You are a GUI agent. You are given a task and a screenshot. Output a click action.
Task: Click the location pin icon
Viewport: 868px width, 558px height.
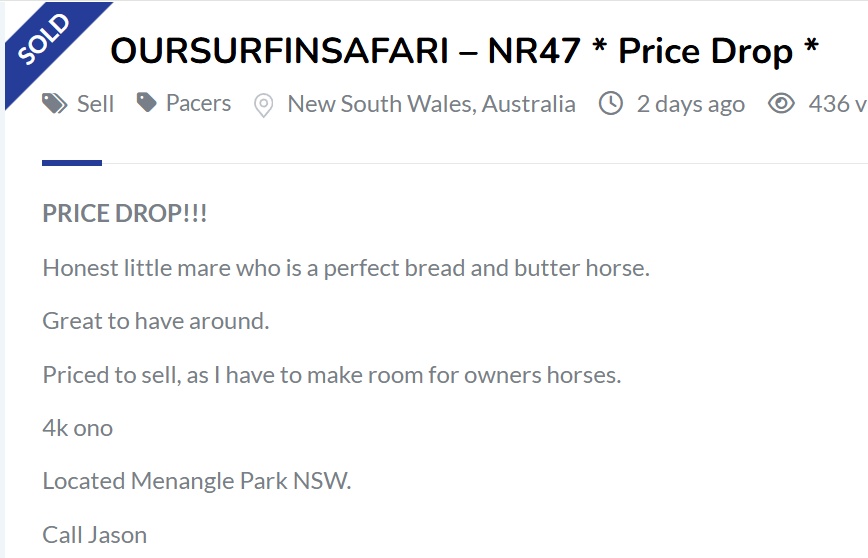[263, 104]
